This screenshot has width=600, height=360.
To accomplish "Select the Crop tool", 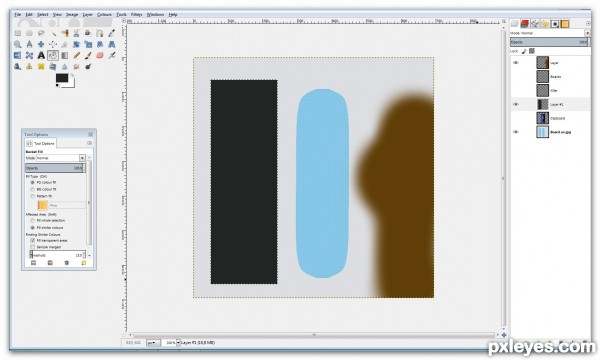I will 65,44.
